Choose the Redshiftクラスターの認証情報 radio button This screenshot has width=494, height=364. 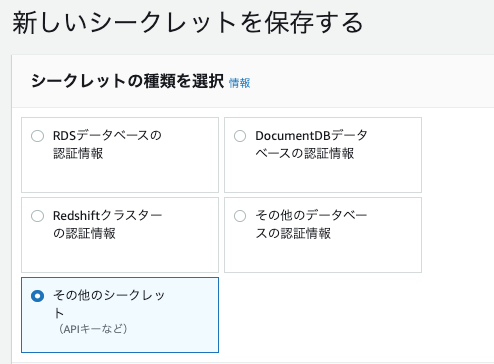(37, 216)
